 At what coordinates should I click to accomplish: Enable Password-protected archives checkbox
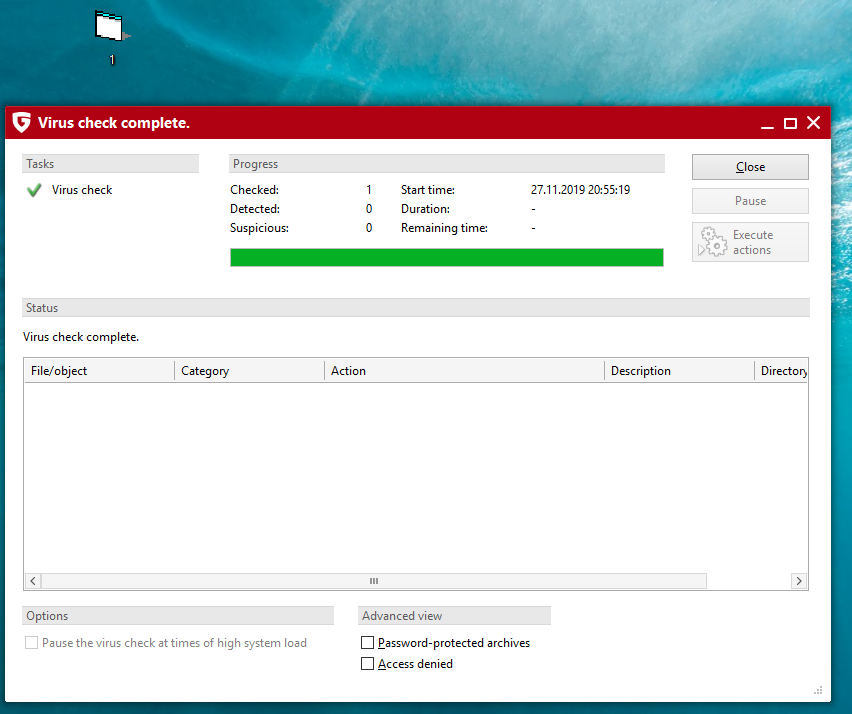pos(368,643)
